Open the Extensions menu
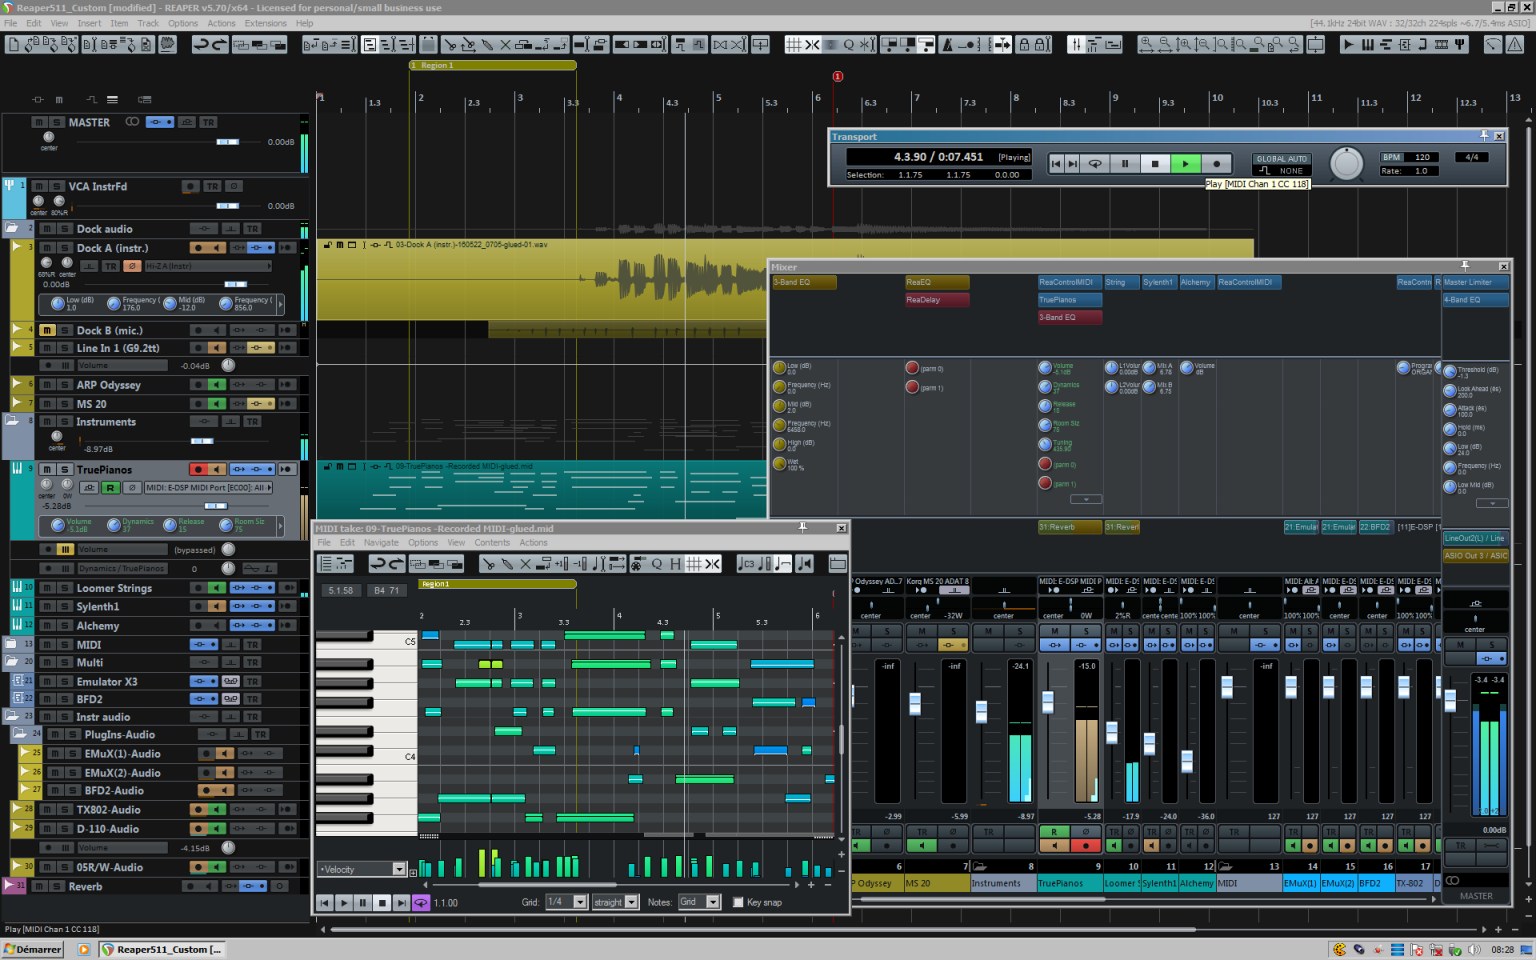 265,23
